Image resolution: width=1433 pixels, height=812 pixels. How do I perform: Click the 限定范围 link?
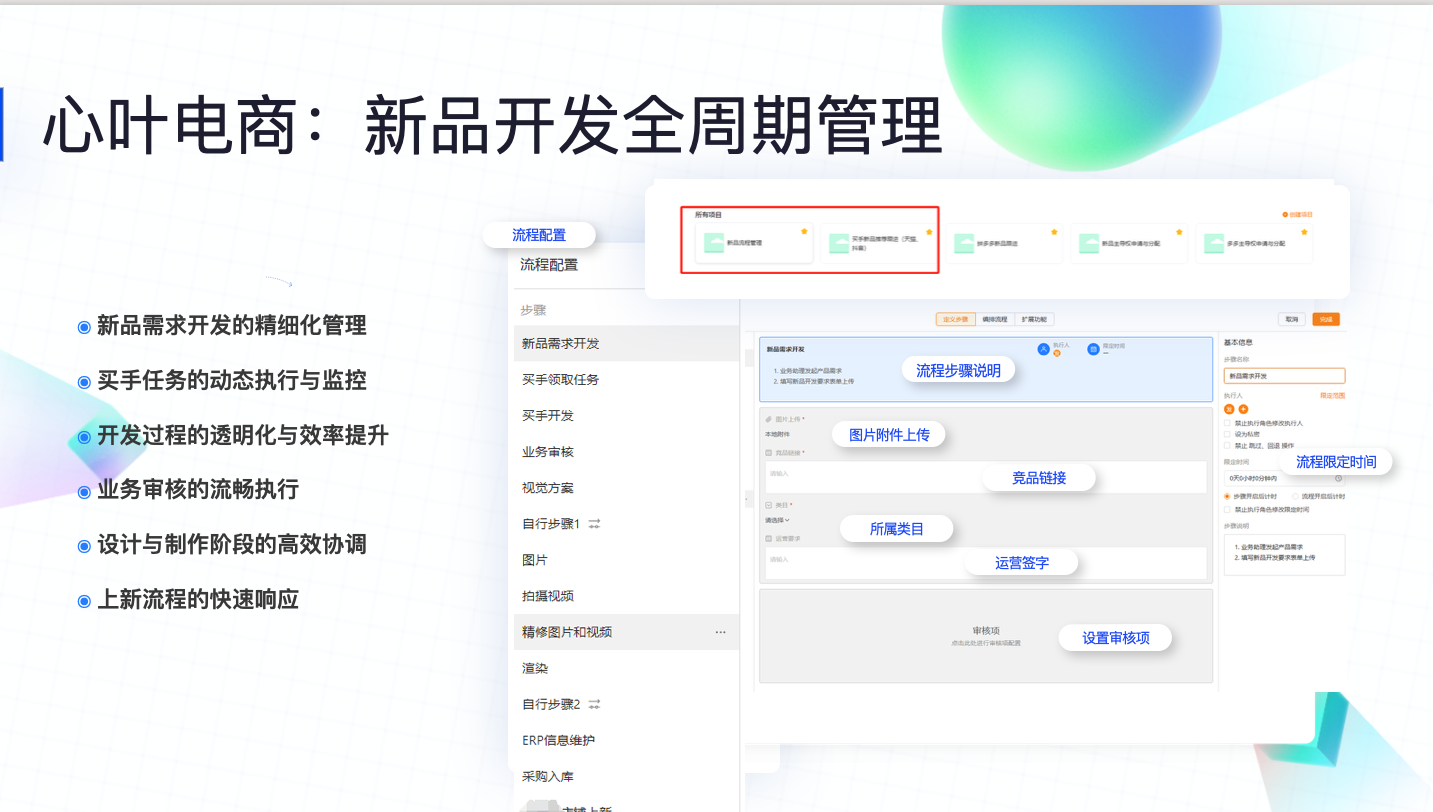pyautogui.click(x=1332, y=396)
